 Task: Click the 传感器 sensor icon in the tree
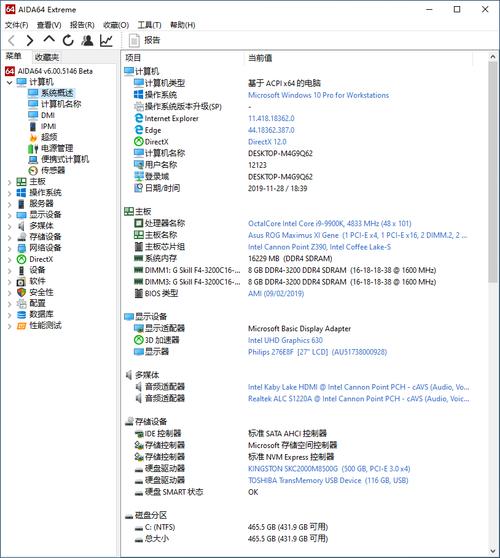33,171
